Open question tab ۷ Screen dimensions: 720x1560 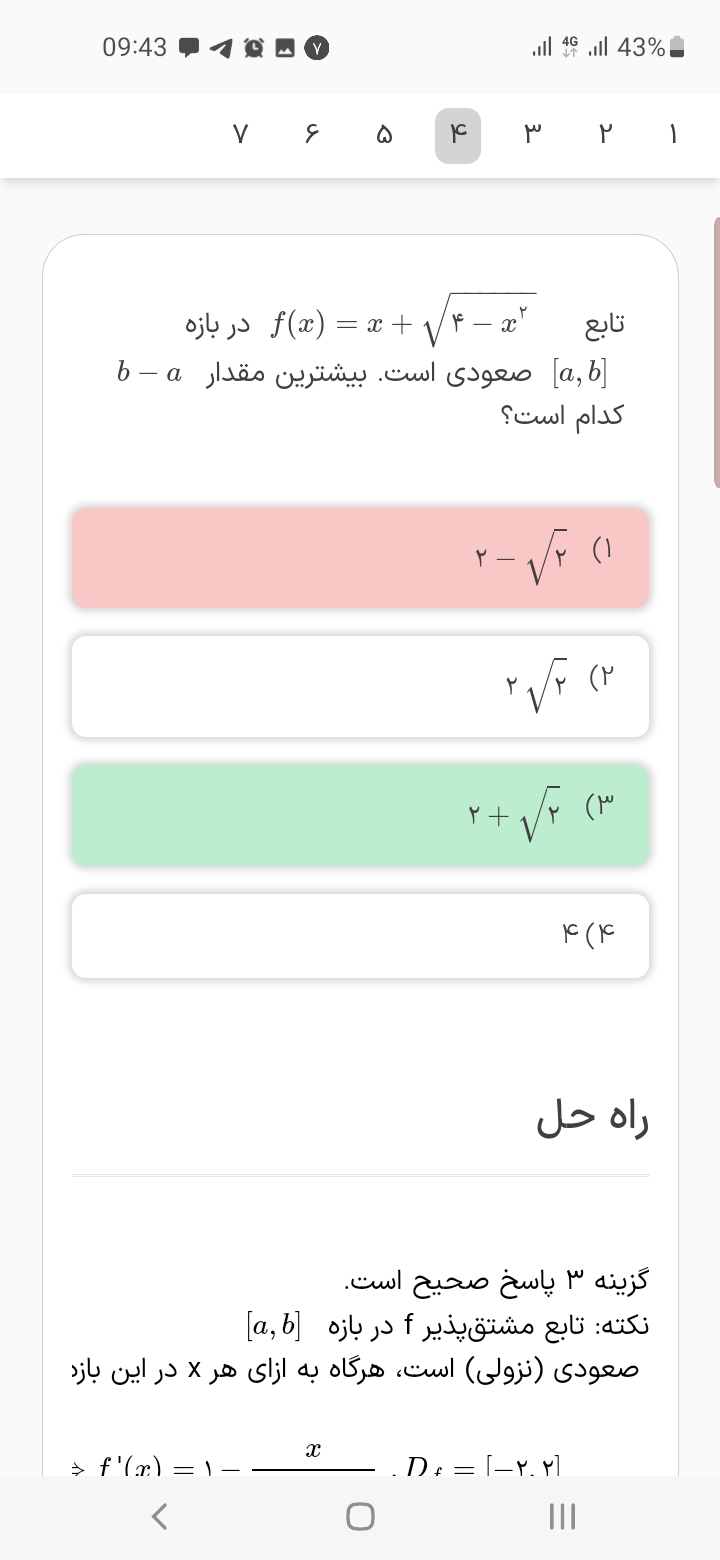coord(239,136)
